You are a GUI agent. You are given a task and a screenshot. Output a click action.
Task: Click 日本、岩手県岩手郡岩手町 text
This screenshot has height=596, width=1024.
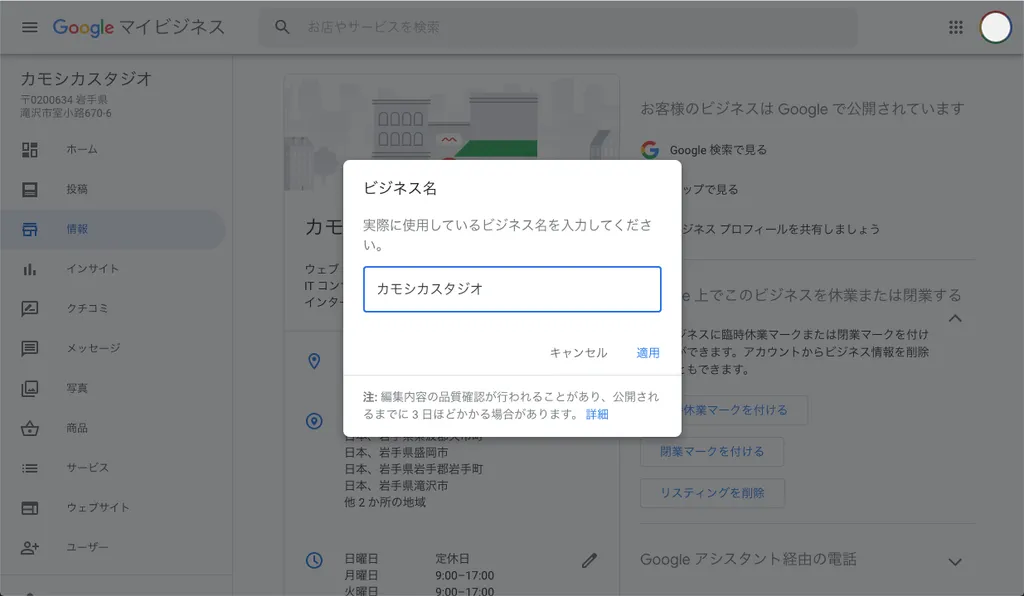[x=414, y=469]
